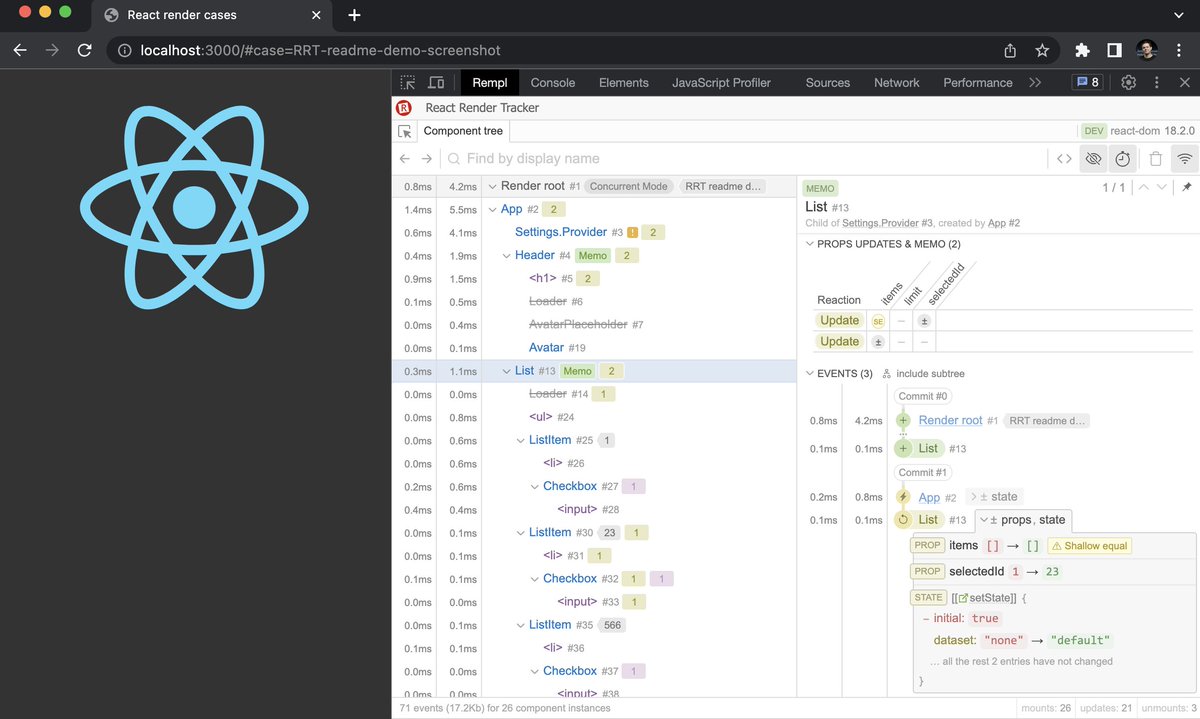Collapse the App #2 tree node
1200x719 pixels.
pyautogui.click(x=492, y=209)
